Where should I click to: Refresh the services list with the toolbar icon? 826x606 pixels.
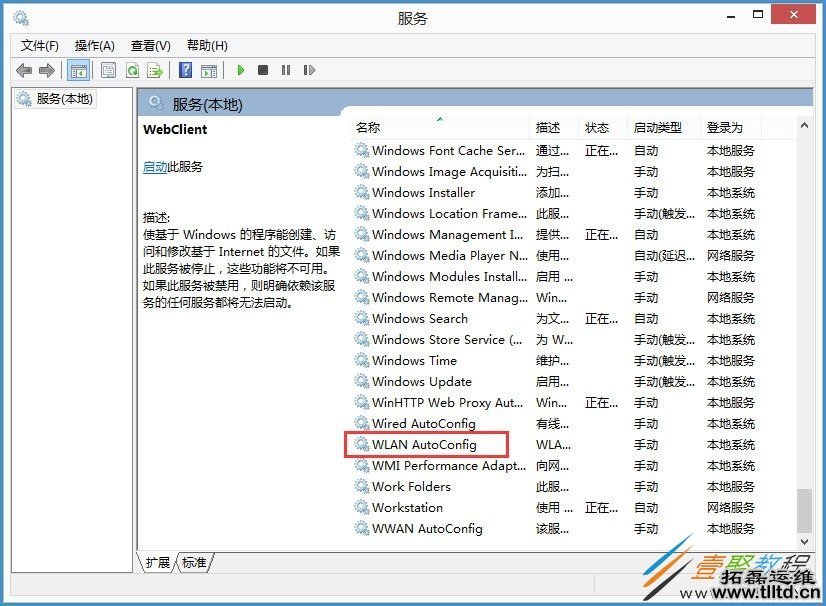(133, 70)
